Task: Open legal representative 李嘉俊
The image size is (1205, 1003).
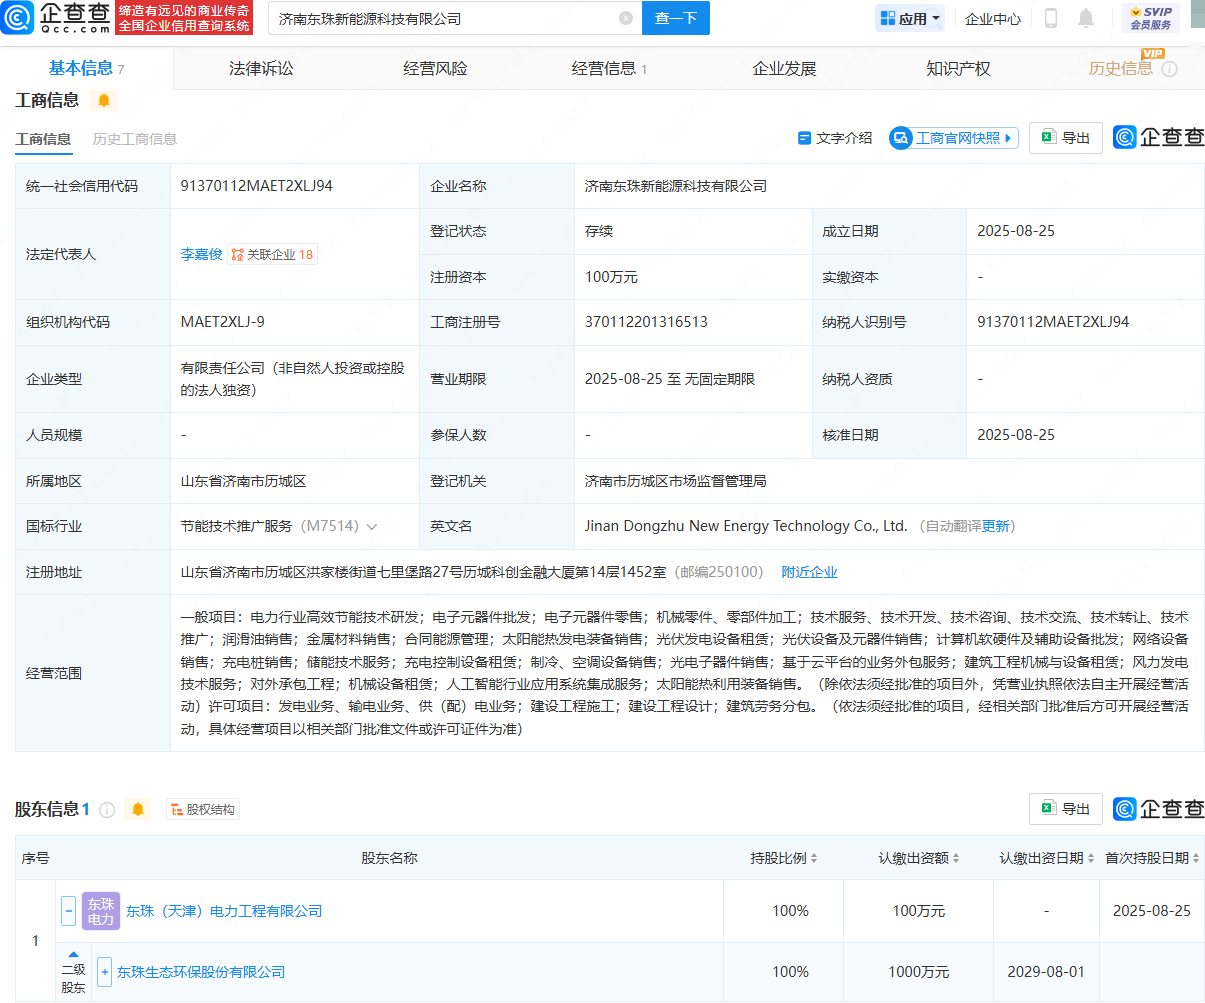Action: pyautogui.click(x=201, y=254)
